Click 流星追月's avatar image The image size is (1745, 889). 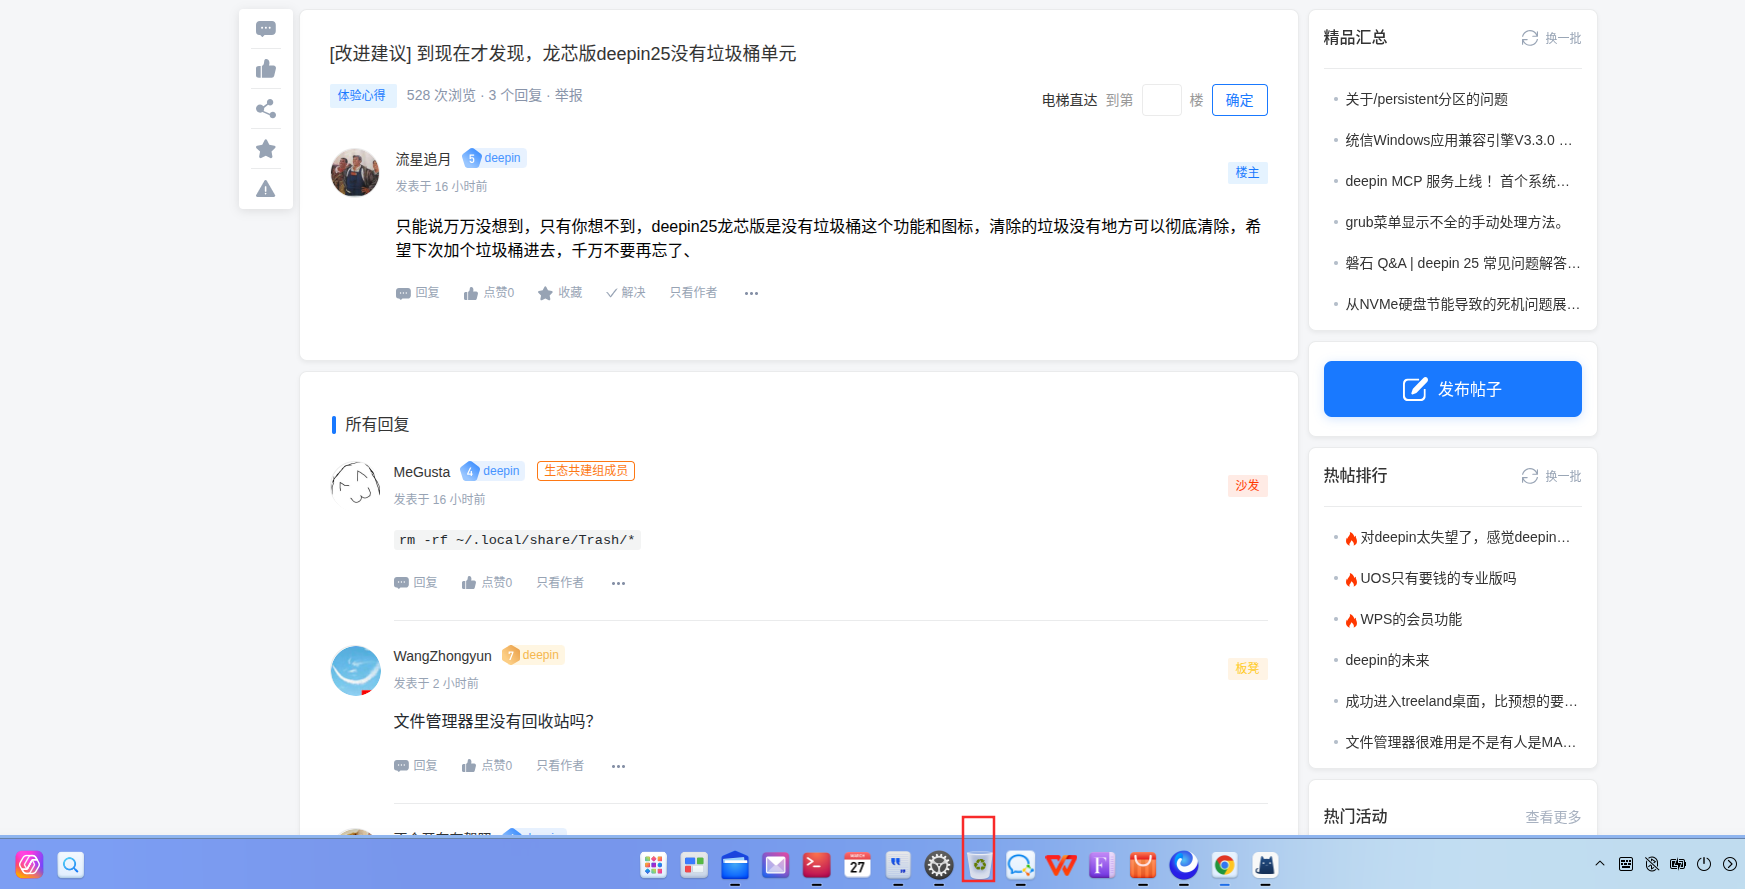click(355, 173)
